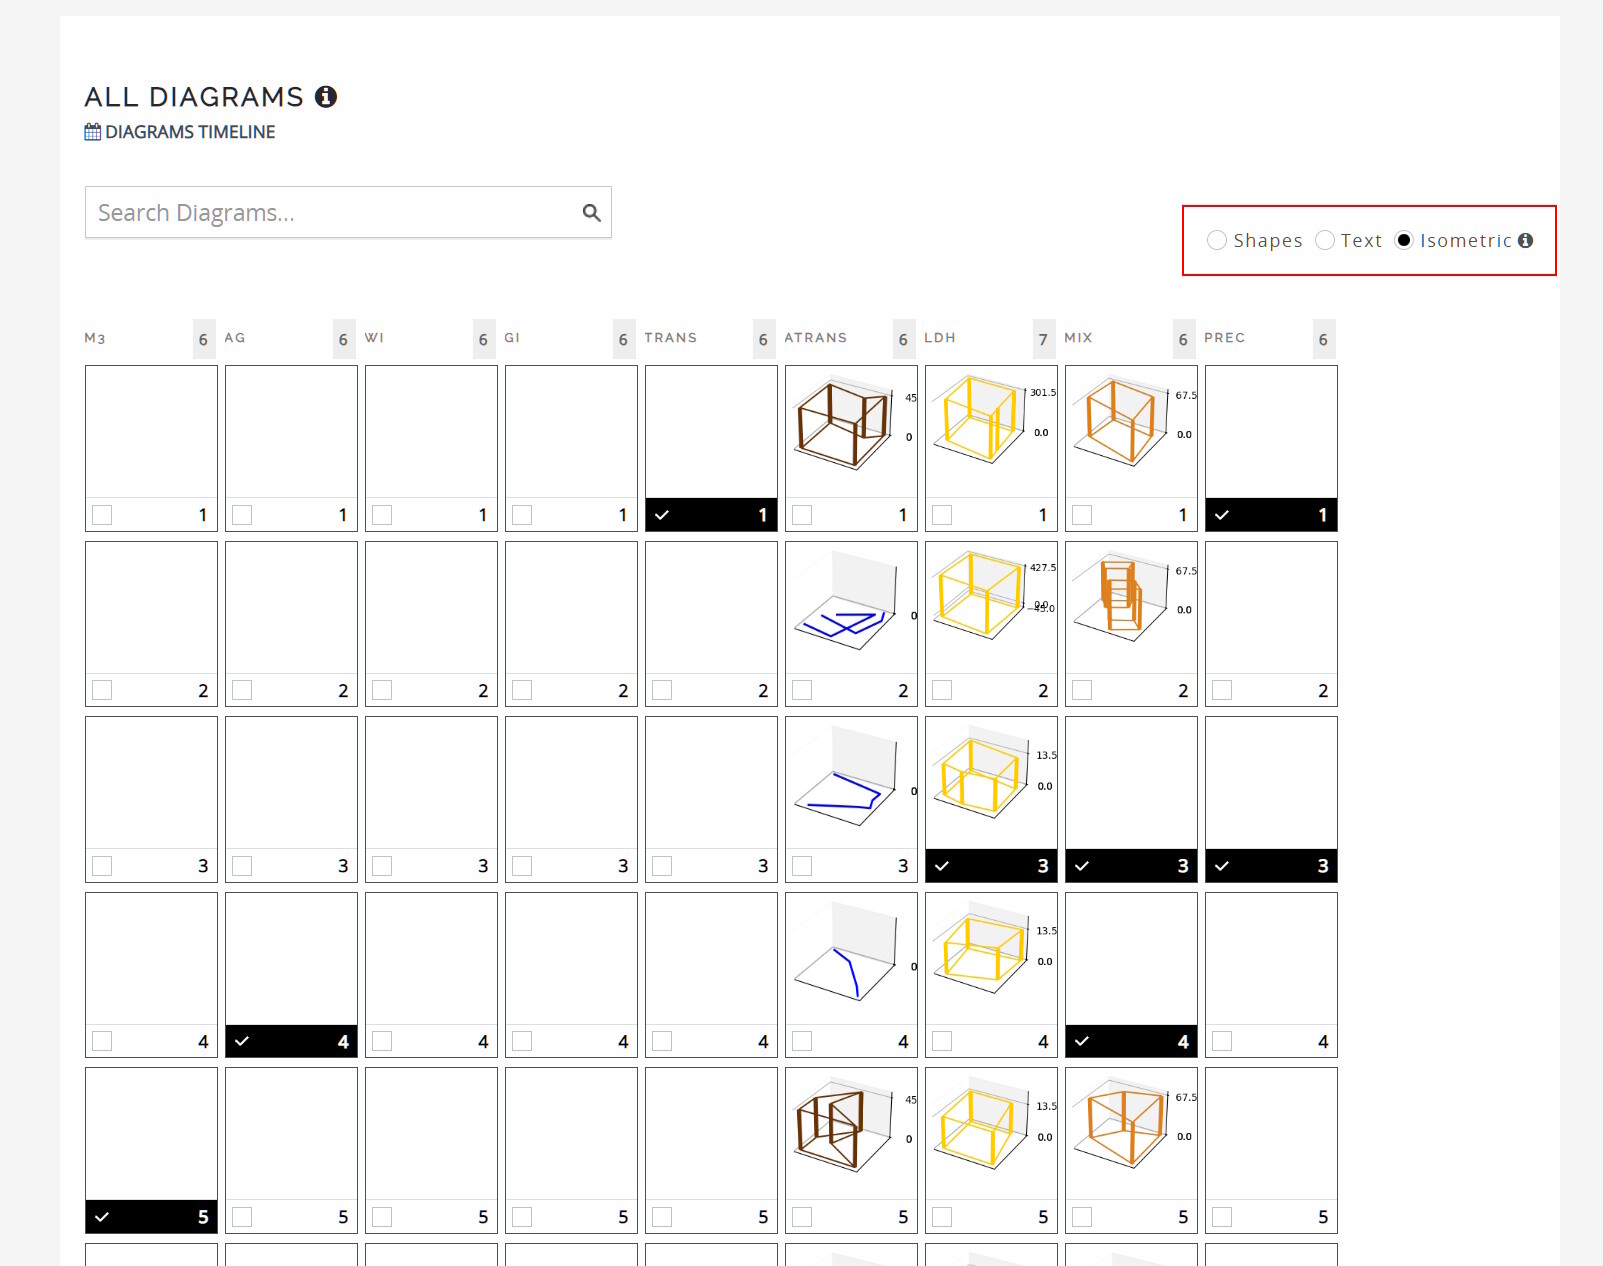The height and width of the screenshot is (1266, 1603).
Task: Click the M3 column header
Action: [95, 338]
